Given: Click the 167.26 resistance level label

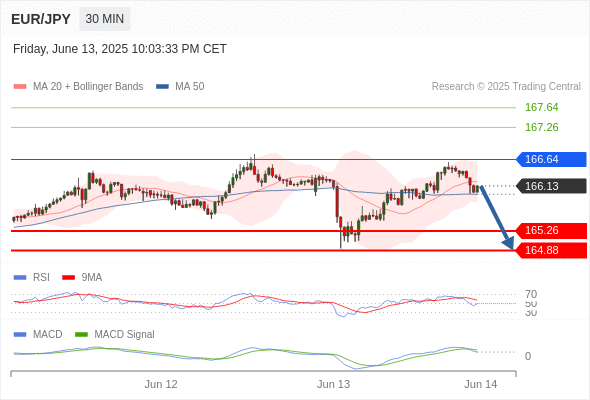Looking at the screenshot, I should (x=541, y=127).
